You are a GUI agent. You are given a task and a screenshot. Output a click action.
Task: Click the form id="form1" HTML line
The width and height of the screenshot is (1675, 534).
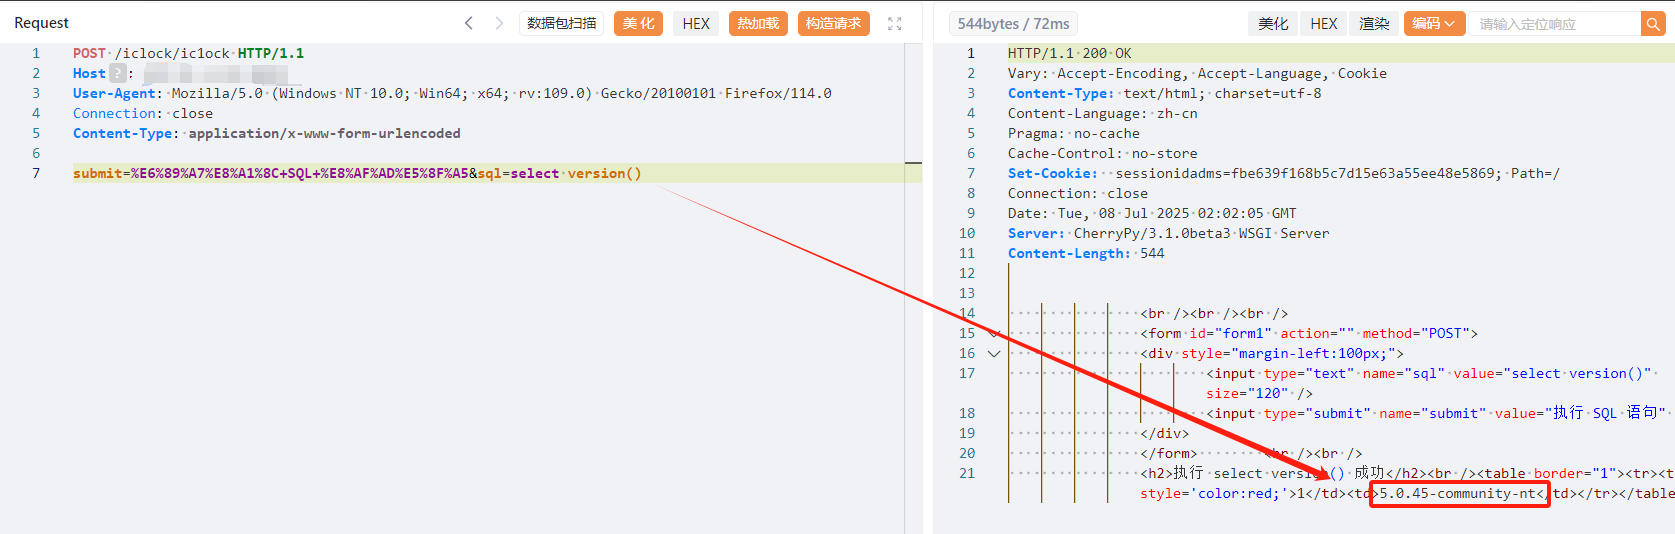coord(1309,333)
